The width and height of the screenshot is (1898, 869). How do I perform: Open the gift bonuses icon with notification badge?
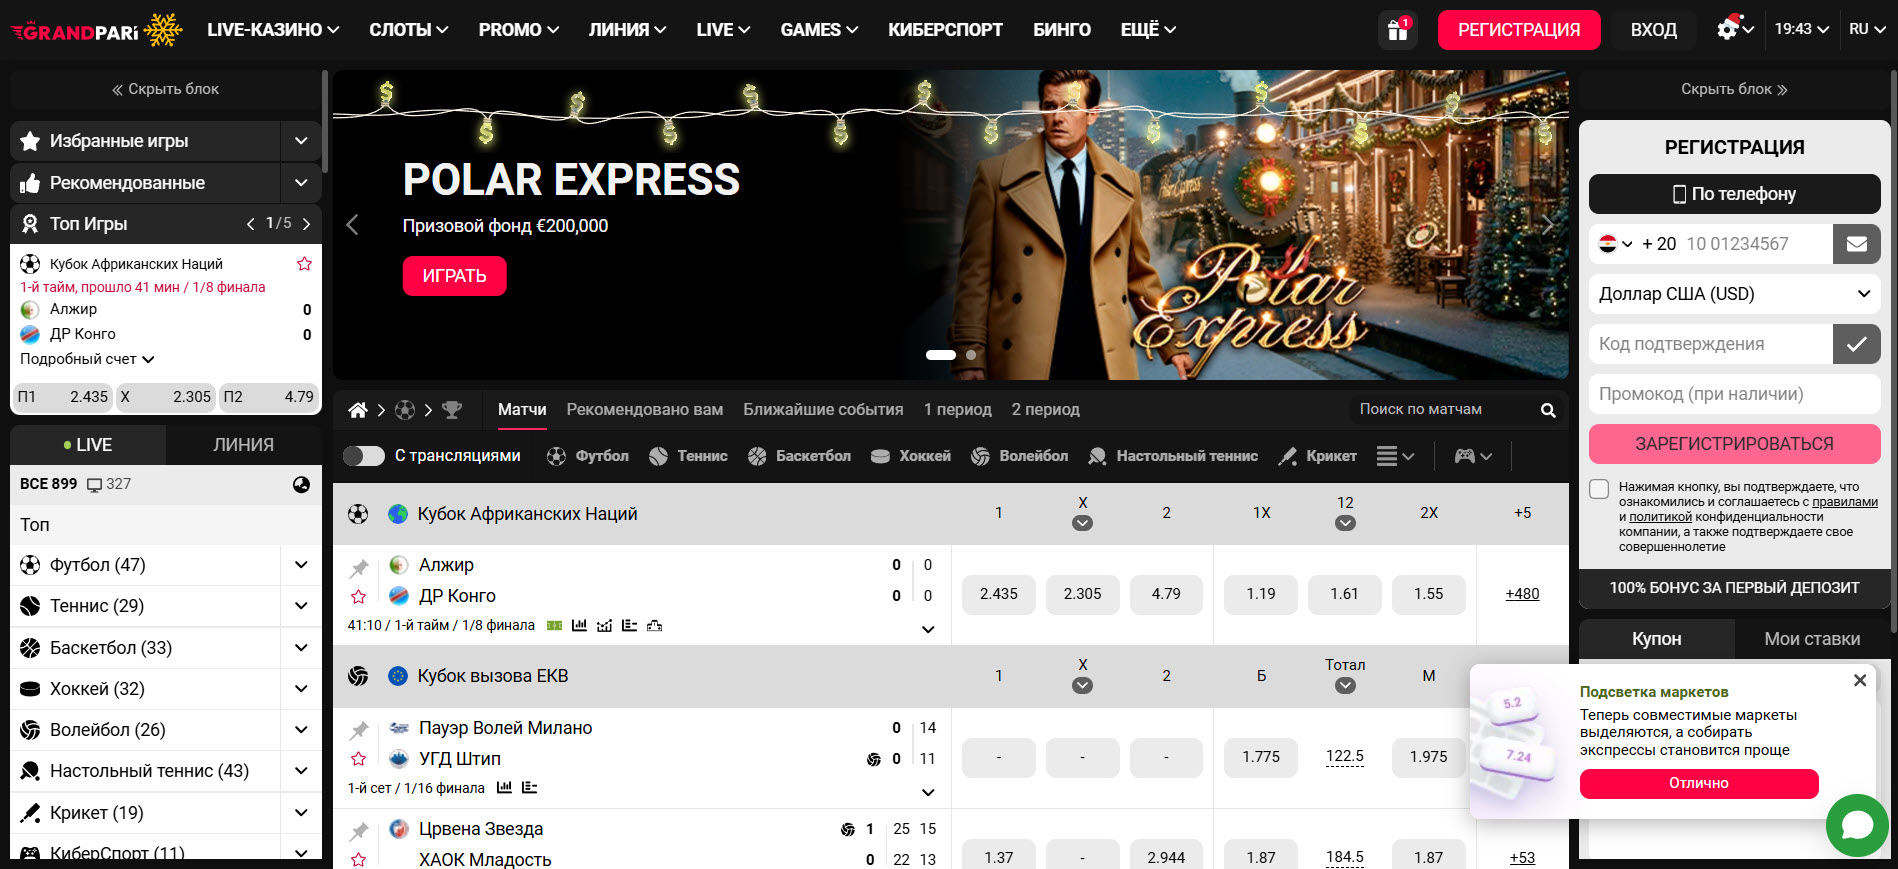[x=1398, y=30]
